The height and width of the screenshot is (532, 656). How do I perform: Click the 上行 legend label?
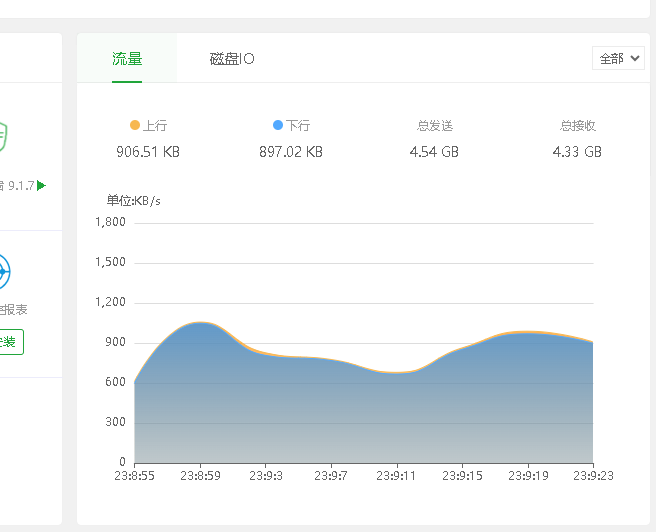tap(155, 125)
